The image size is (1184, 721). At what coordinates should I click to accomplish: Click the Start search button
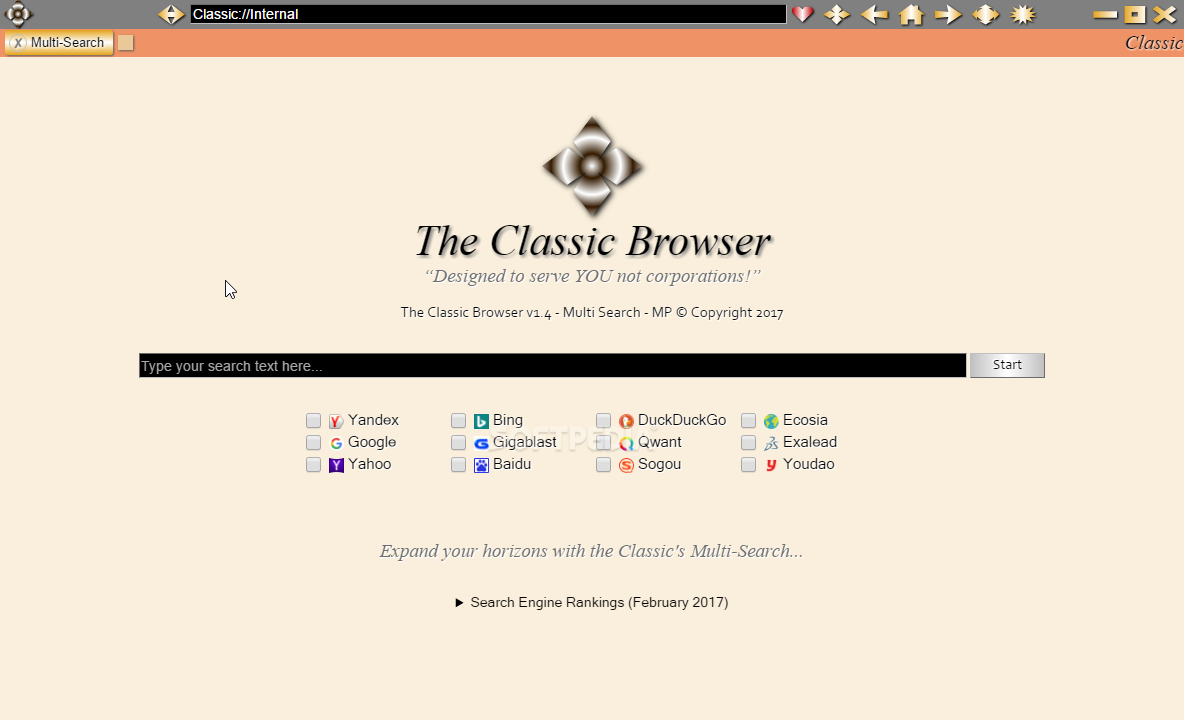pyautogui.click(x=1007, y=365)
